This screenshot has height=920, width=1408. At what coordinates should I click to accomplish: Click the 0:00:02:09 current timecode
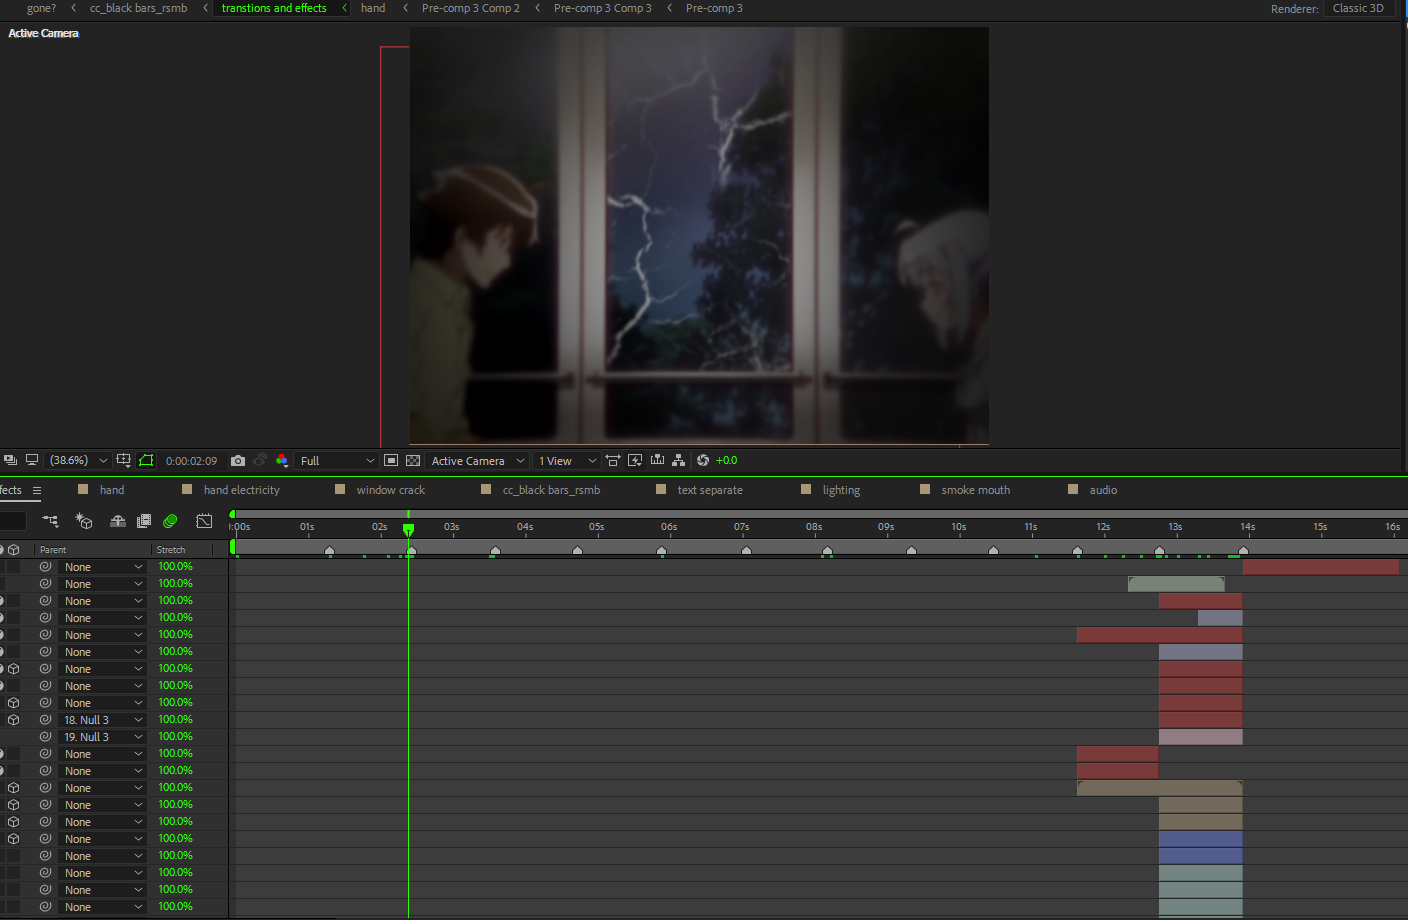(x=191, y=461)
